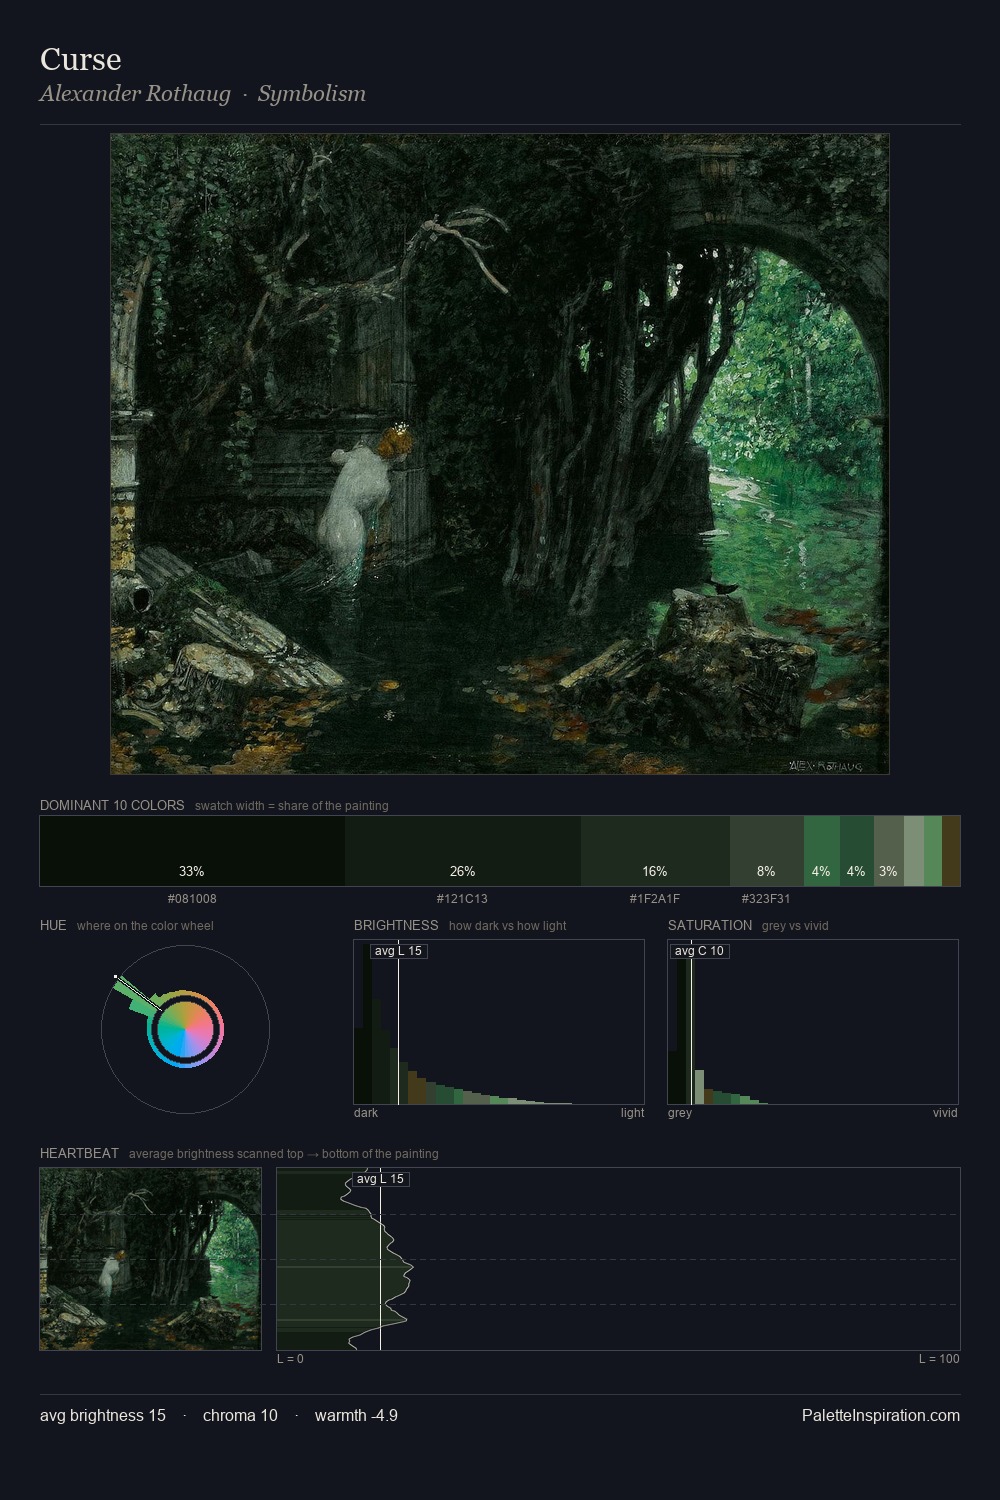Click 'avg brightness 15' in footer

pos(103,1415)
